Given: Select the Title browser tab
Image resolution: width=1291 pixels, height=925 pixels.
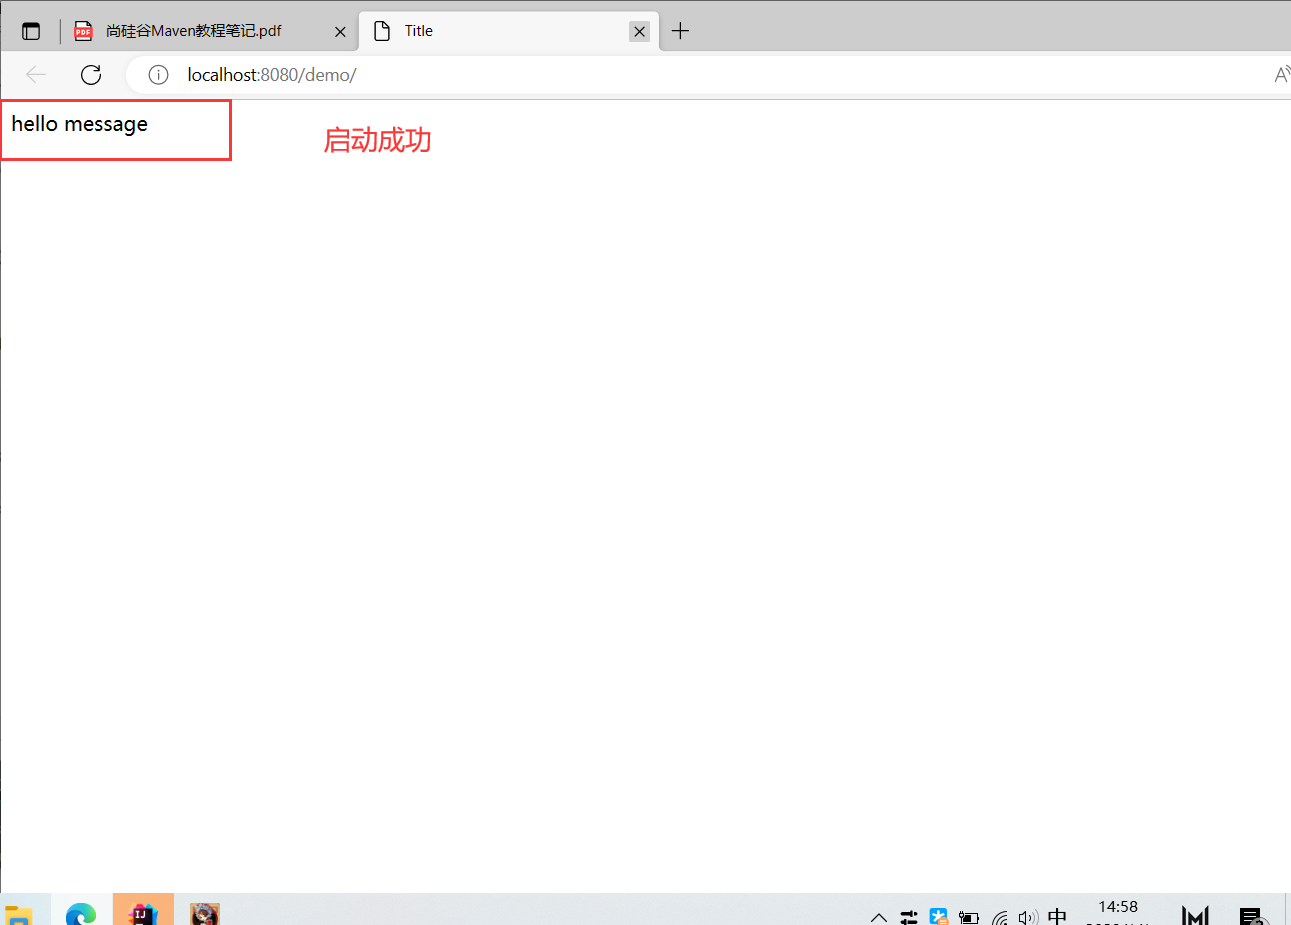Looking at the screenshot, I should pos(508,31).
